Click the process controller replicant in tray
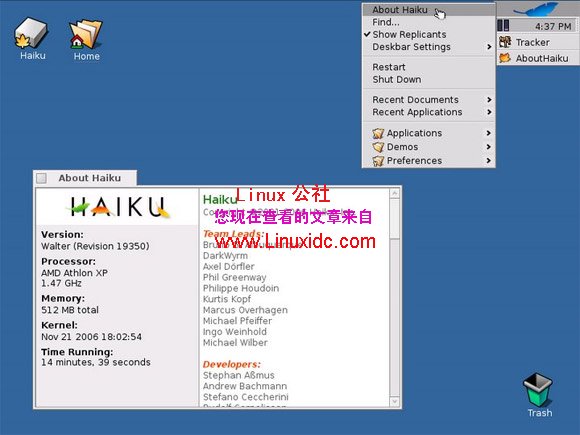 [x=503, y=26]
